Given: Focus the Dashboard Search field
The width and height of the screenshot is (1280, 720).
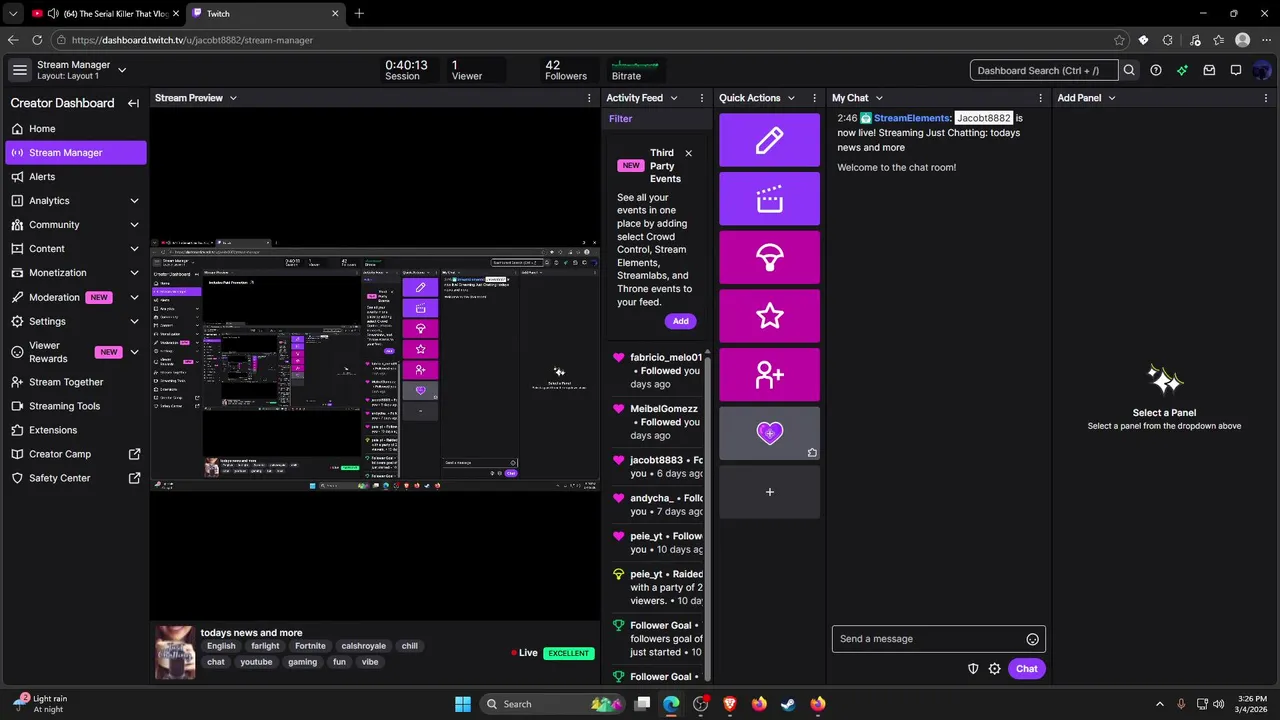Looking at the screenshot, I should pos(1044,70).
